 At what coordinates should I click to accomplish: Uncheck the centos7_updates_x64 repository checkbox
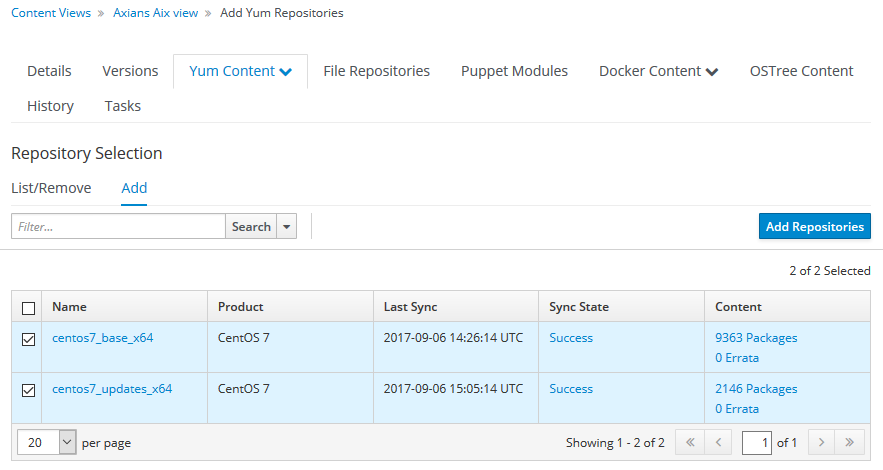pyautogui.click(x=29, y=390)
